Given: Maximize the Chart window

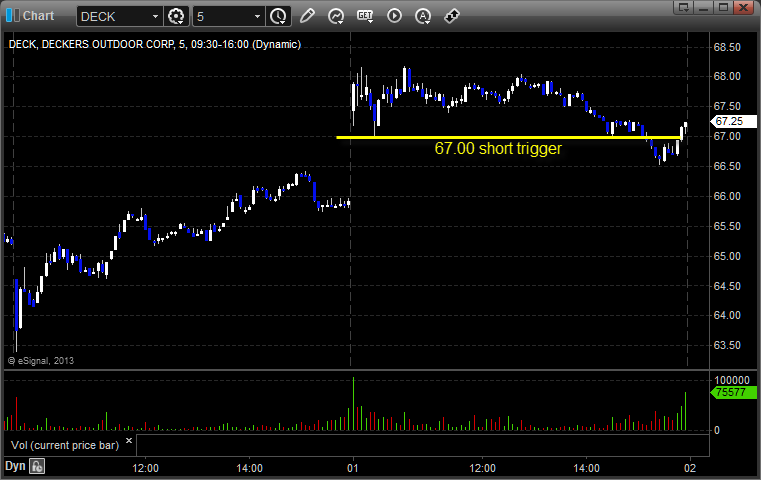Looking at the screenshot, I should (x=723, y=7).
